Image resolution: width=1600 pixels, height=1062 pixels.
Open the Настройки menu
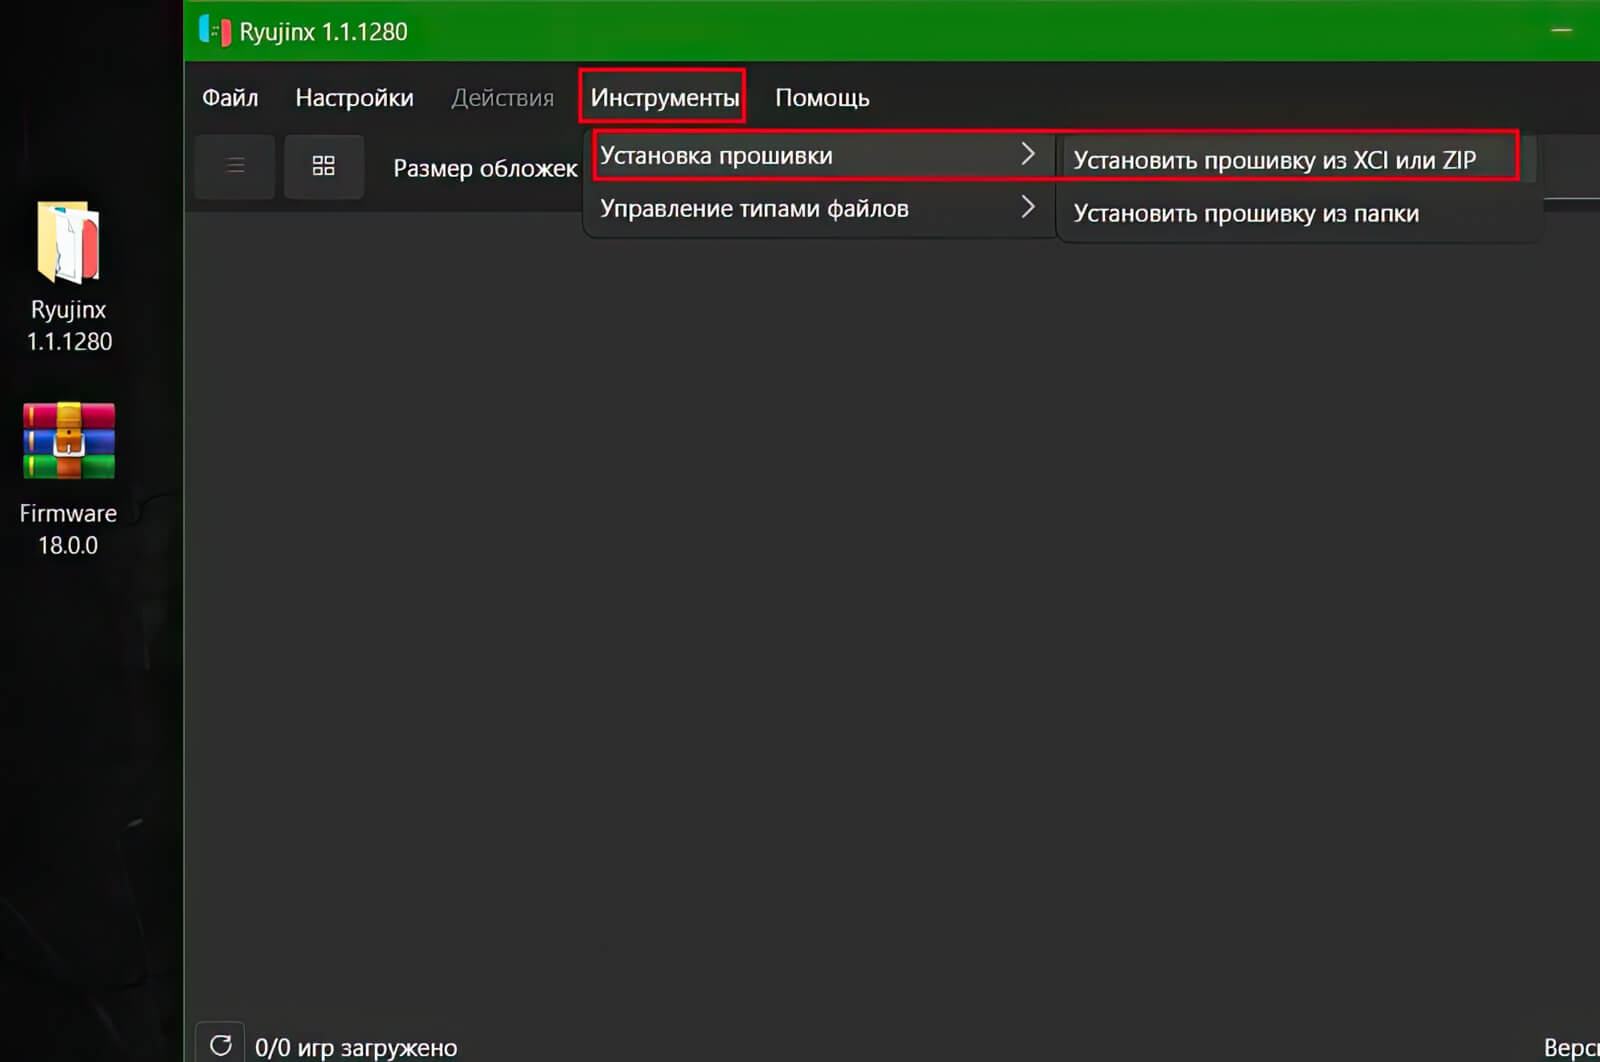[354, 98]
